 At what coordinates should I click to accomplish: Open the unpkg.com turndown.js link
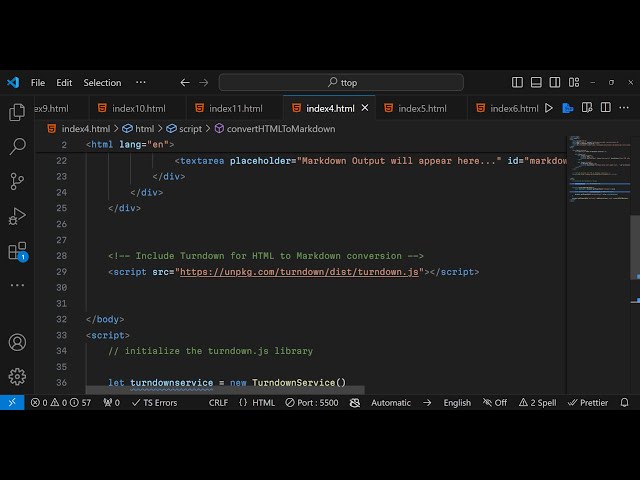299,272
